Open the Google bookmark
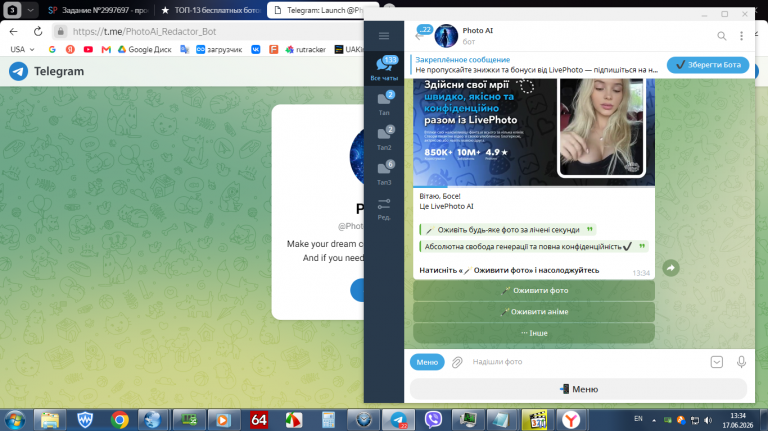This screenshot has height=431, width=768. [x=52, y=49]
